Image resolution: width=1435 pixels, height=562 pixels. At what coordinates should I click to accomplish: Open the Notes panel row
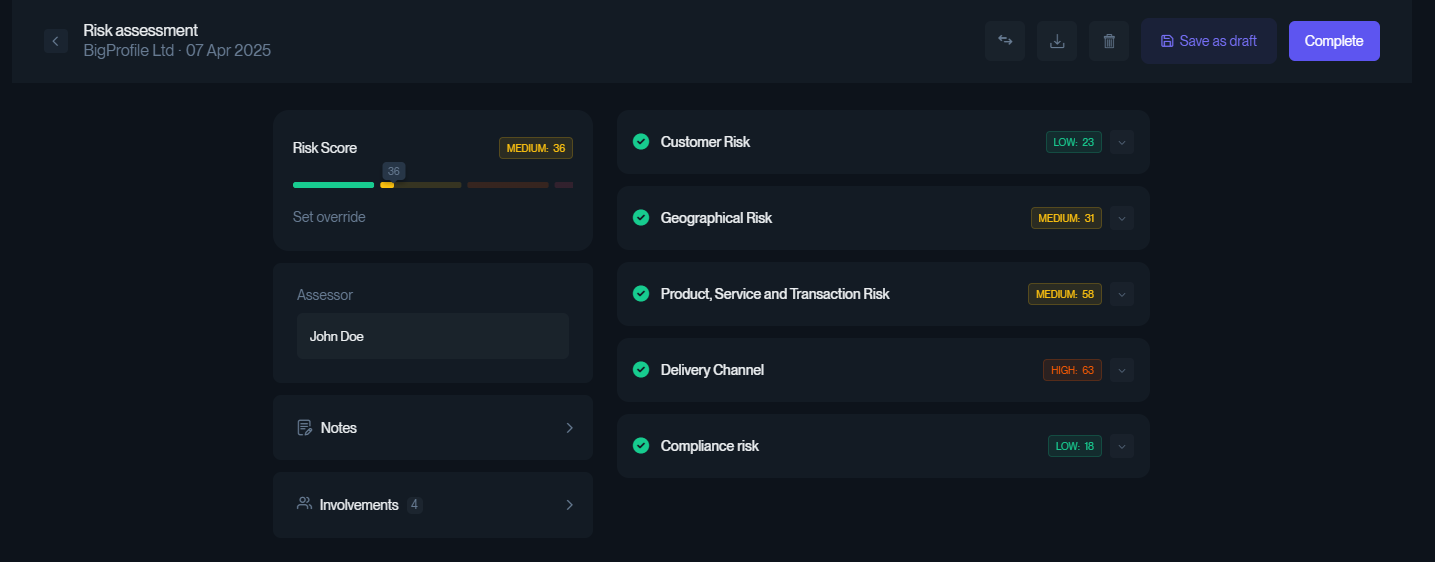[x=433, y=428]
